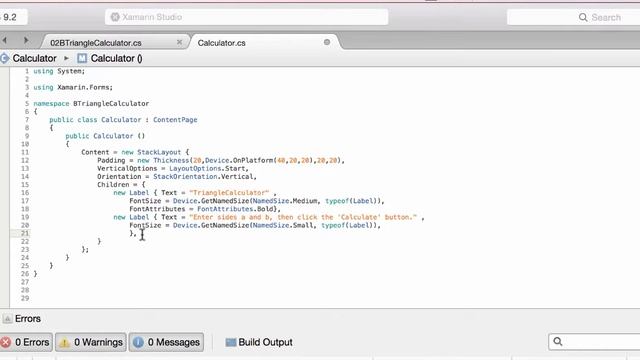Viewport: 640px width, 360px height.
Task: Focus the top Search field
Action: (573, 17)
